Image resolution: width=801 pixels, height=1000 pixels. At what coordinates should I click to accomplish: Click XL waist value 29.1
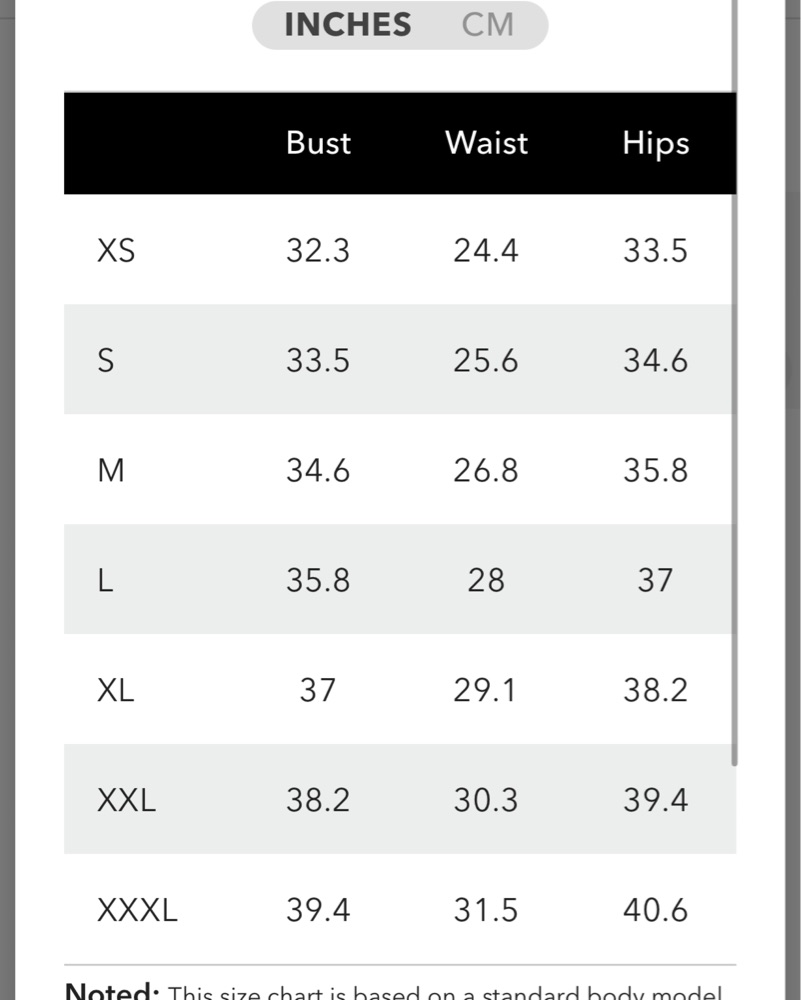click(486, 690)
